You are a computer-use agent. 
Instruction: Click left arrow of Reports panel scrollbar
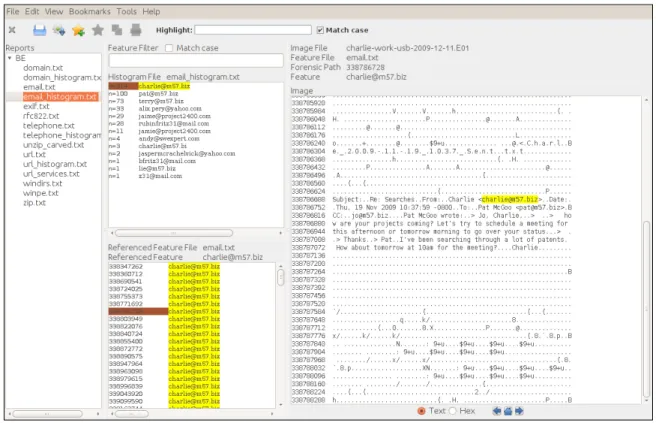pyautogui.click(x=9, y=414)
